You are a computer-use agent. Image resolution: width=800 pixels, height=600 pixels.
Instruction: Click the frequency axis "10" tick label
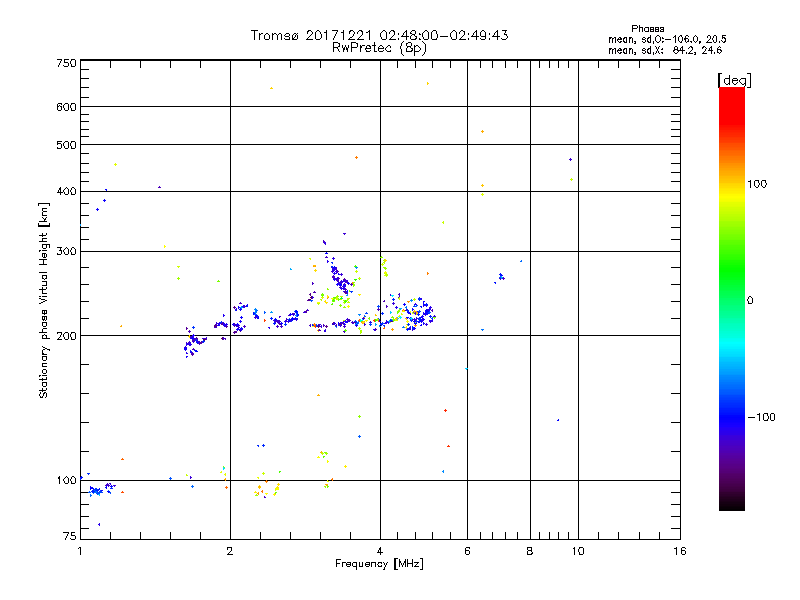point(578,551)
